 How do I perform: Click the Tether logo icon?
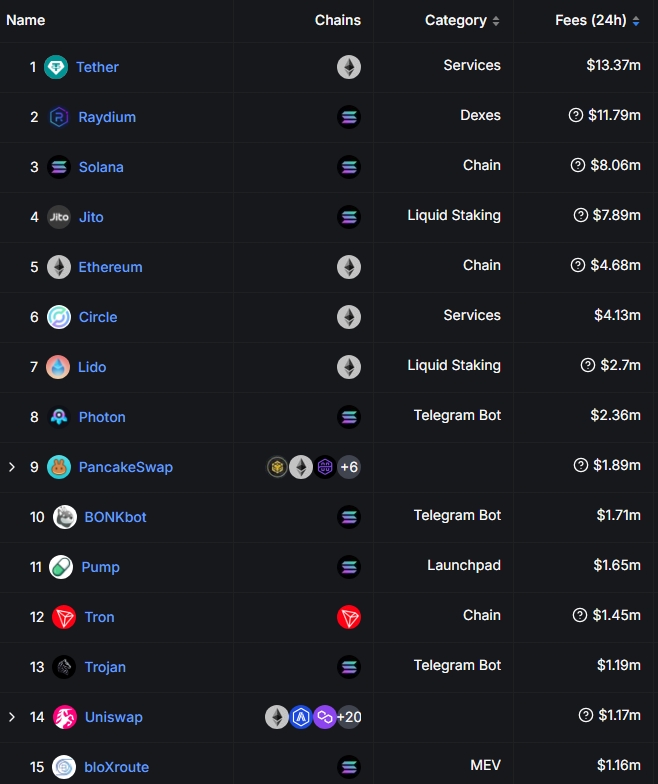(56, 67)
